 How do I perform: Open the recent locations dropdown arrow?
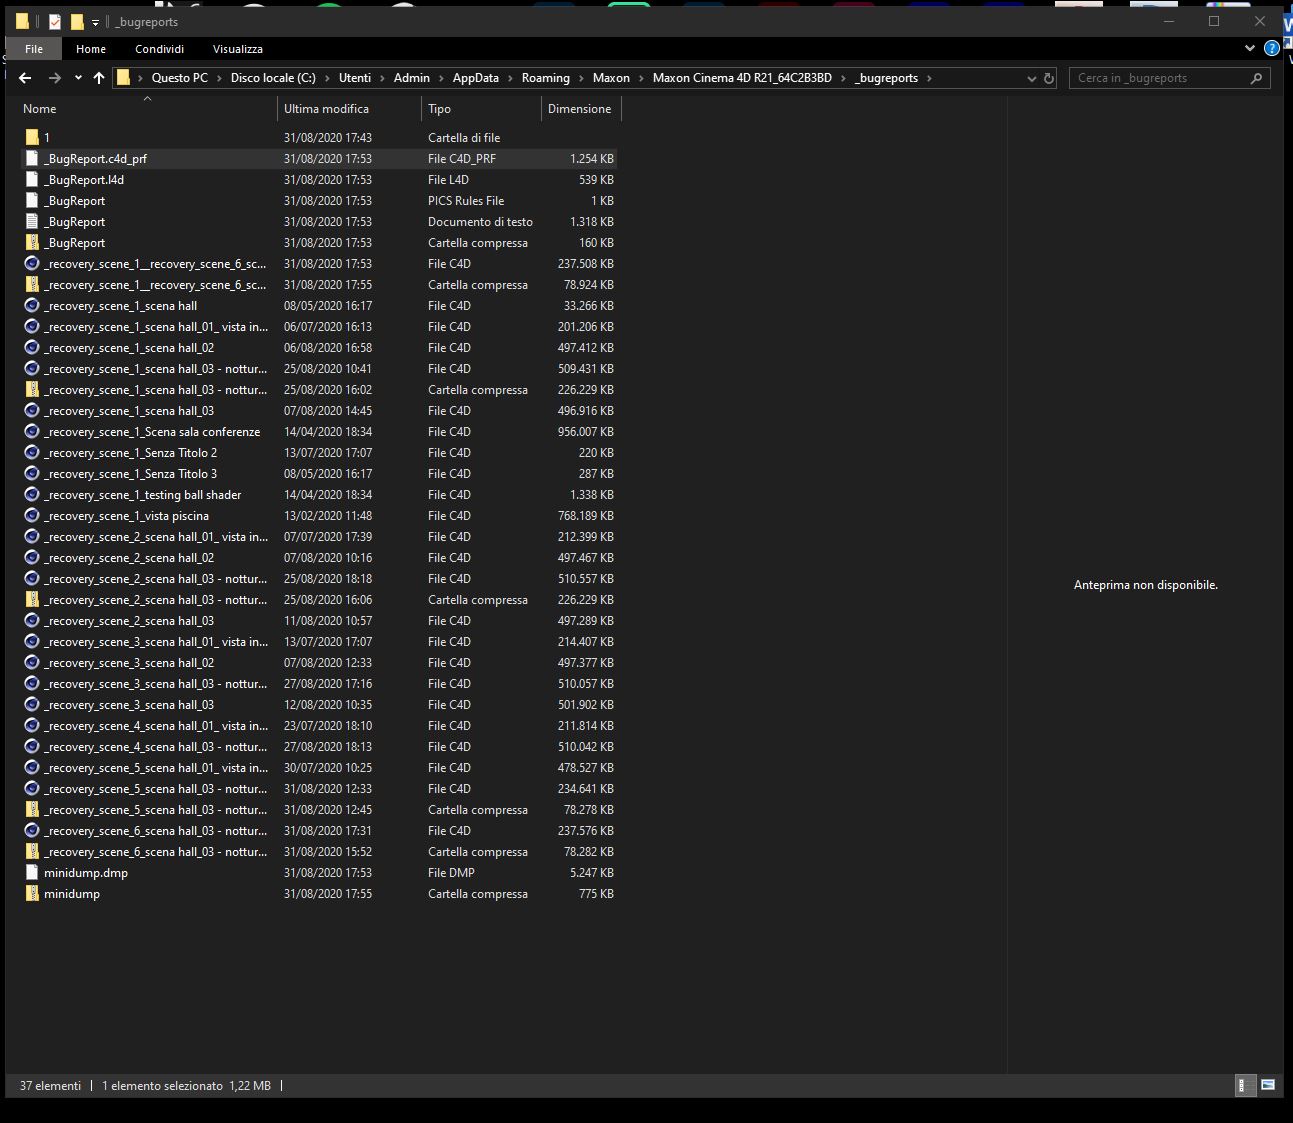[78, 78]
